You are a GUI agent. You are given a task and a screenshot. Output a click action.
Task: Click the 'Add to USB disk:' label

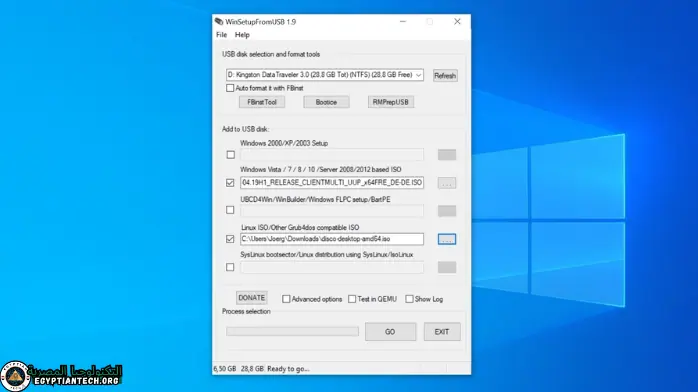246,129
